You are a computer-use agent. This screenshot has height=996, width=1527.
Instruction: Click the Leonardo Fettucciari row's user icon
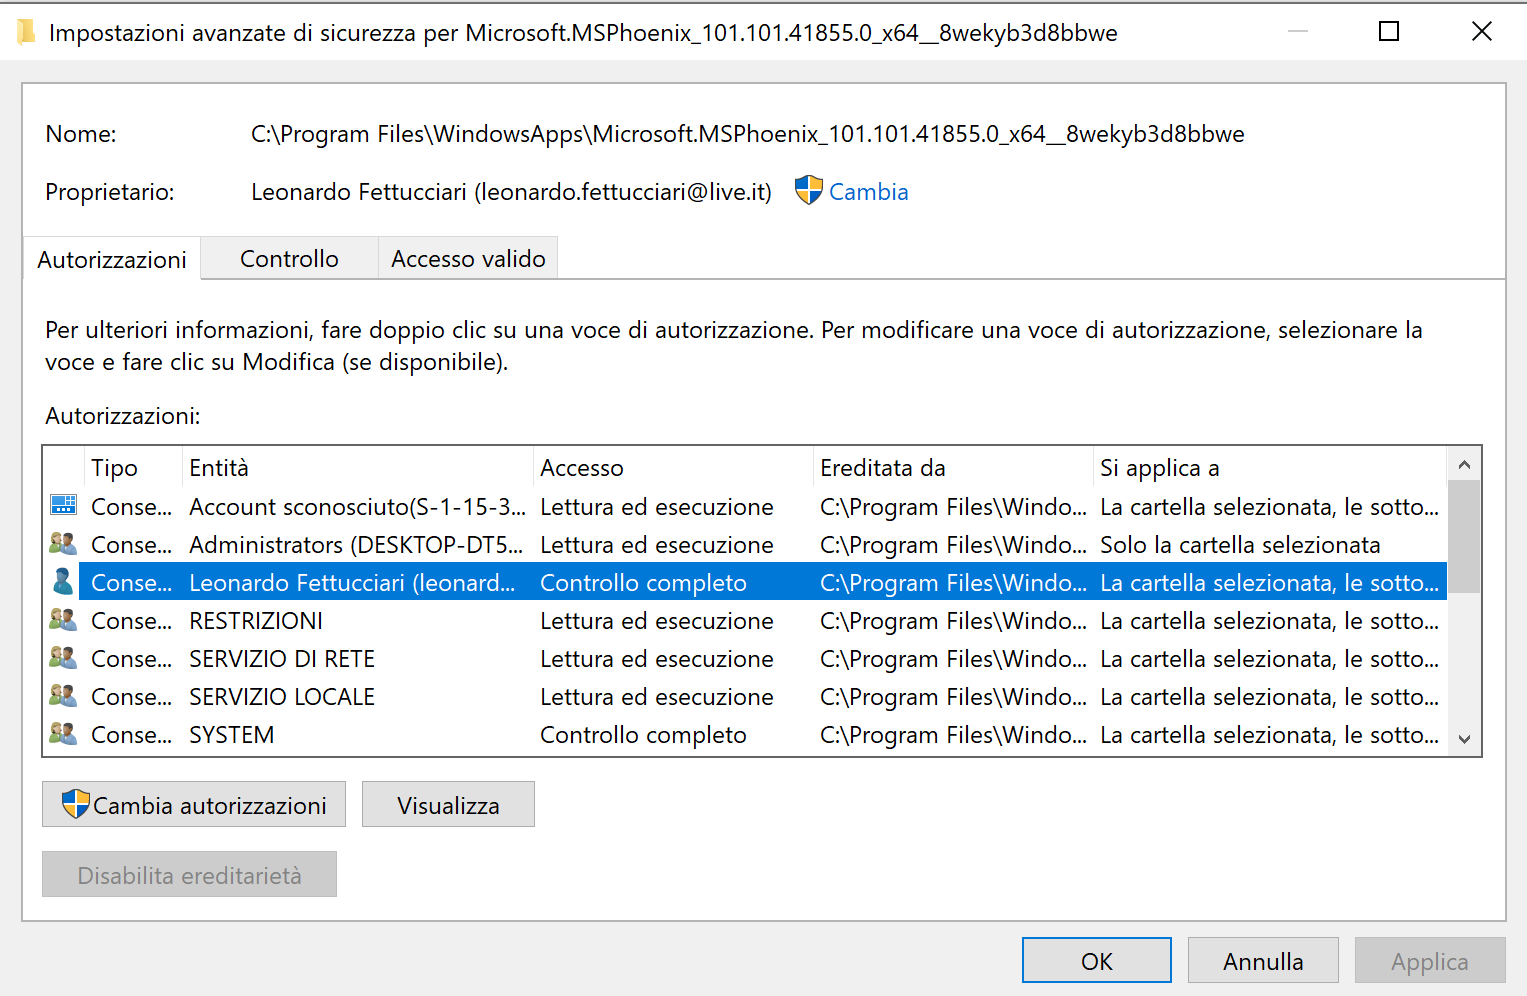63,582
